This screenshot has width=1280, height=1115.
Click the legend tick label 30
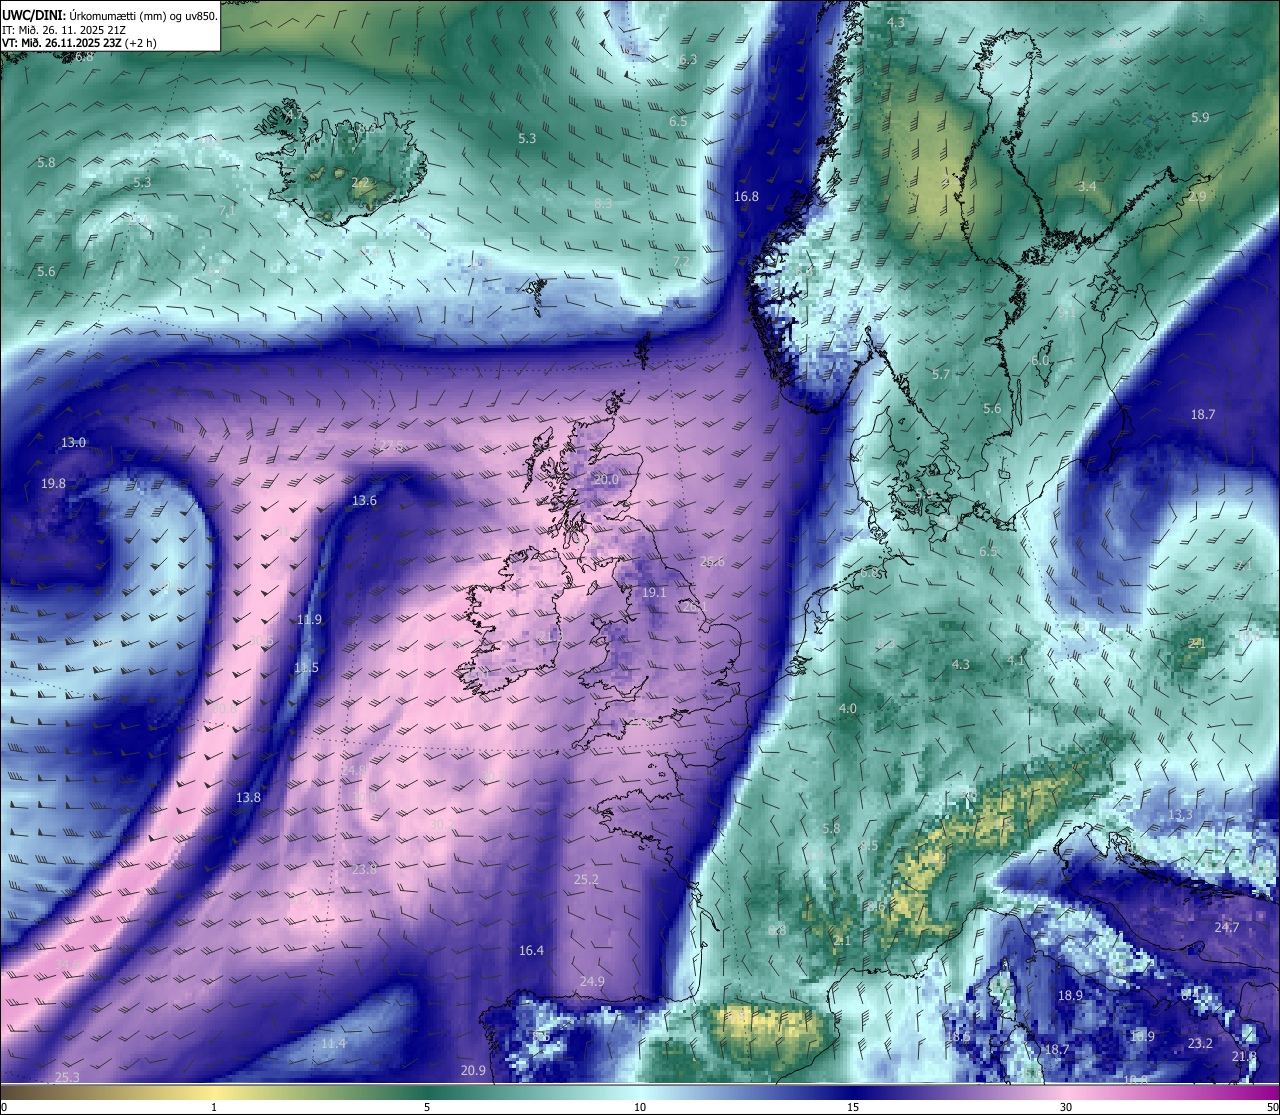pyautogui.click(x=1066, y=1107)
